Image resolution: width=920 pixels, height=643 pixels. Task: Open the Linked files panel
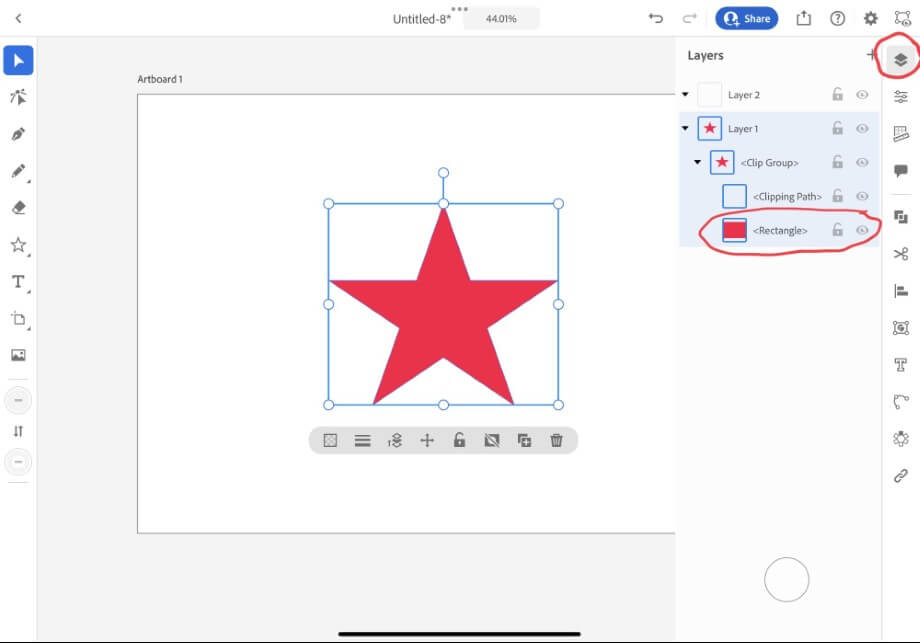901,475
